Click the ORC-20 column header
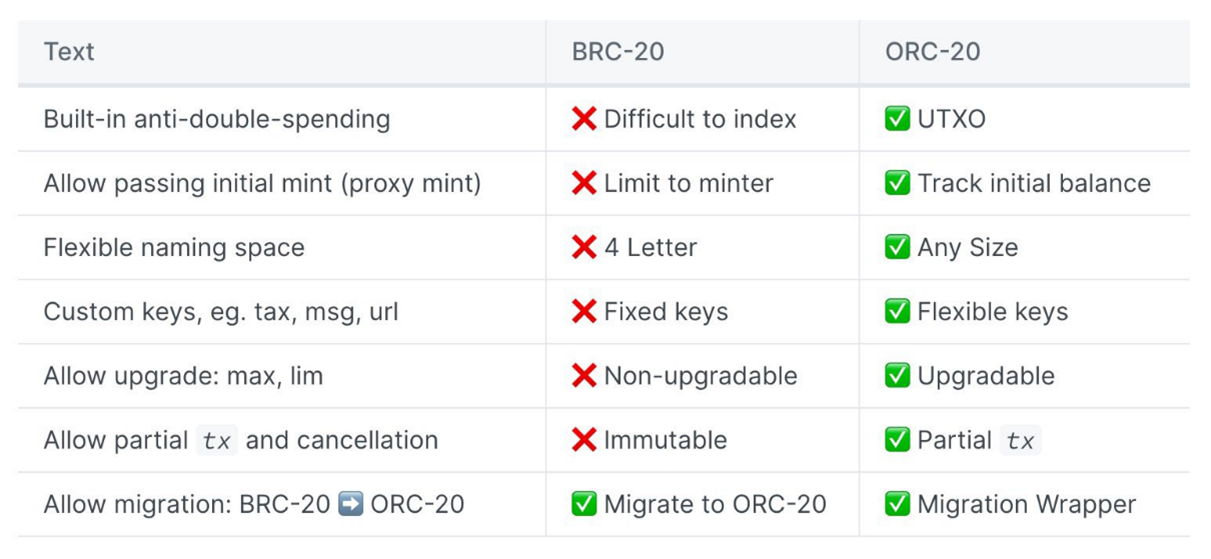The height and width of the screenshot is (559, 1211). (x=932, y=52)
